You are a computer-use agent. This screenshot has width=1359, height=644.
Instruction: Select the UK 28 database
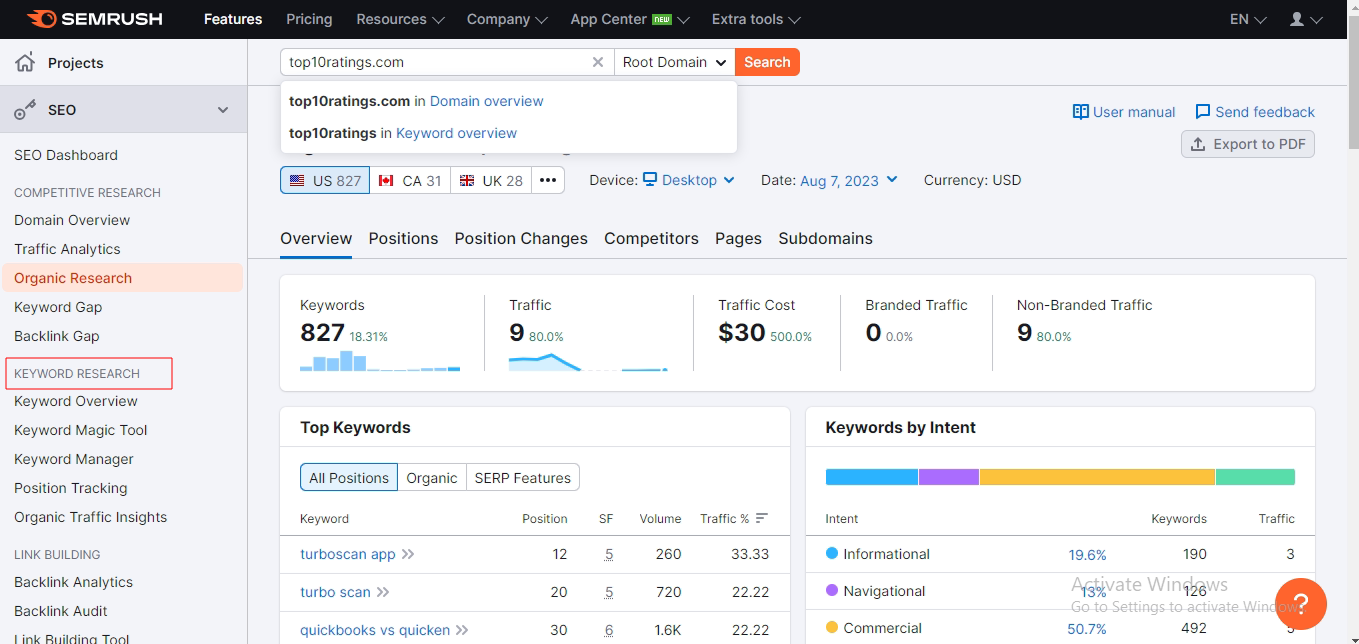click(x=491, y=180)
